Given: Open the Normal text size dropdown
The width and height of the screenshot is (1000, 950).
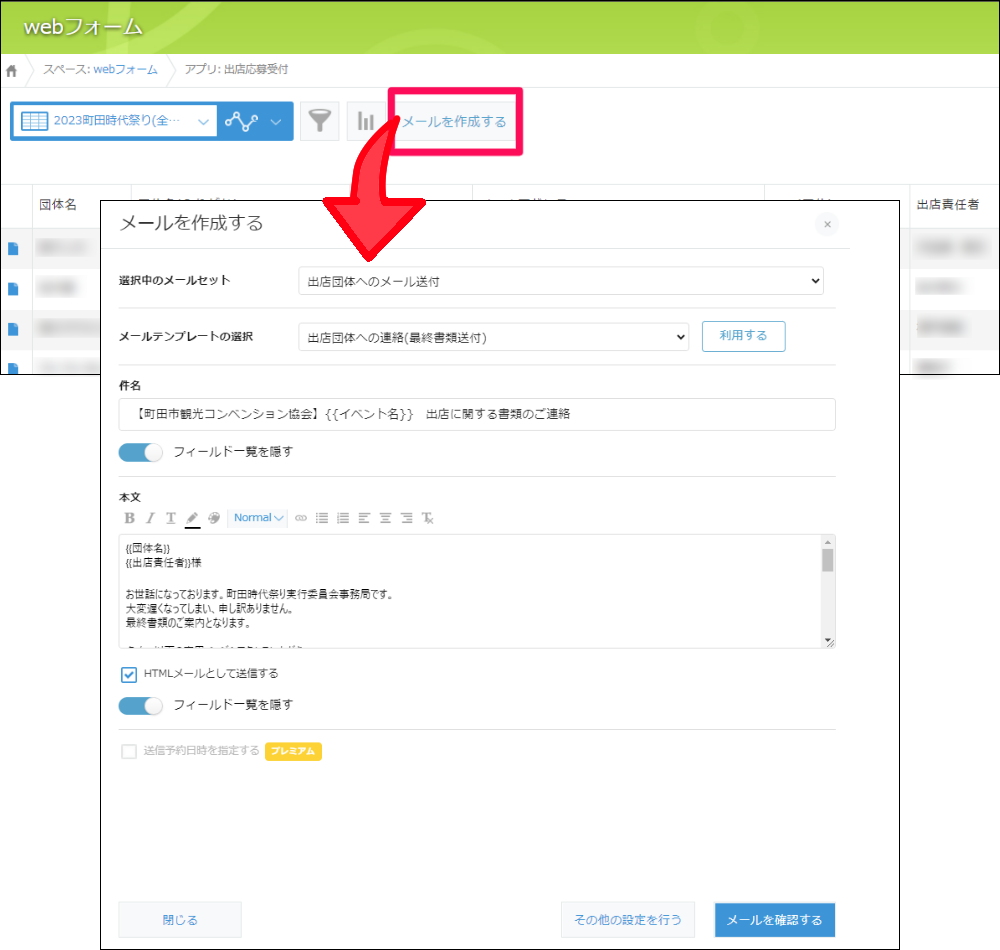Looking at the screenshot, I should coord(258,518).
